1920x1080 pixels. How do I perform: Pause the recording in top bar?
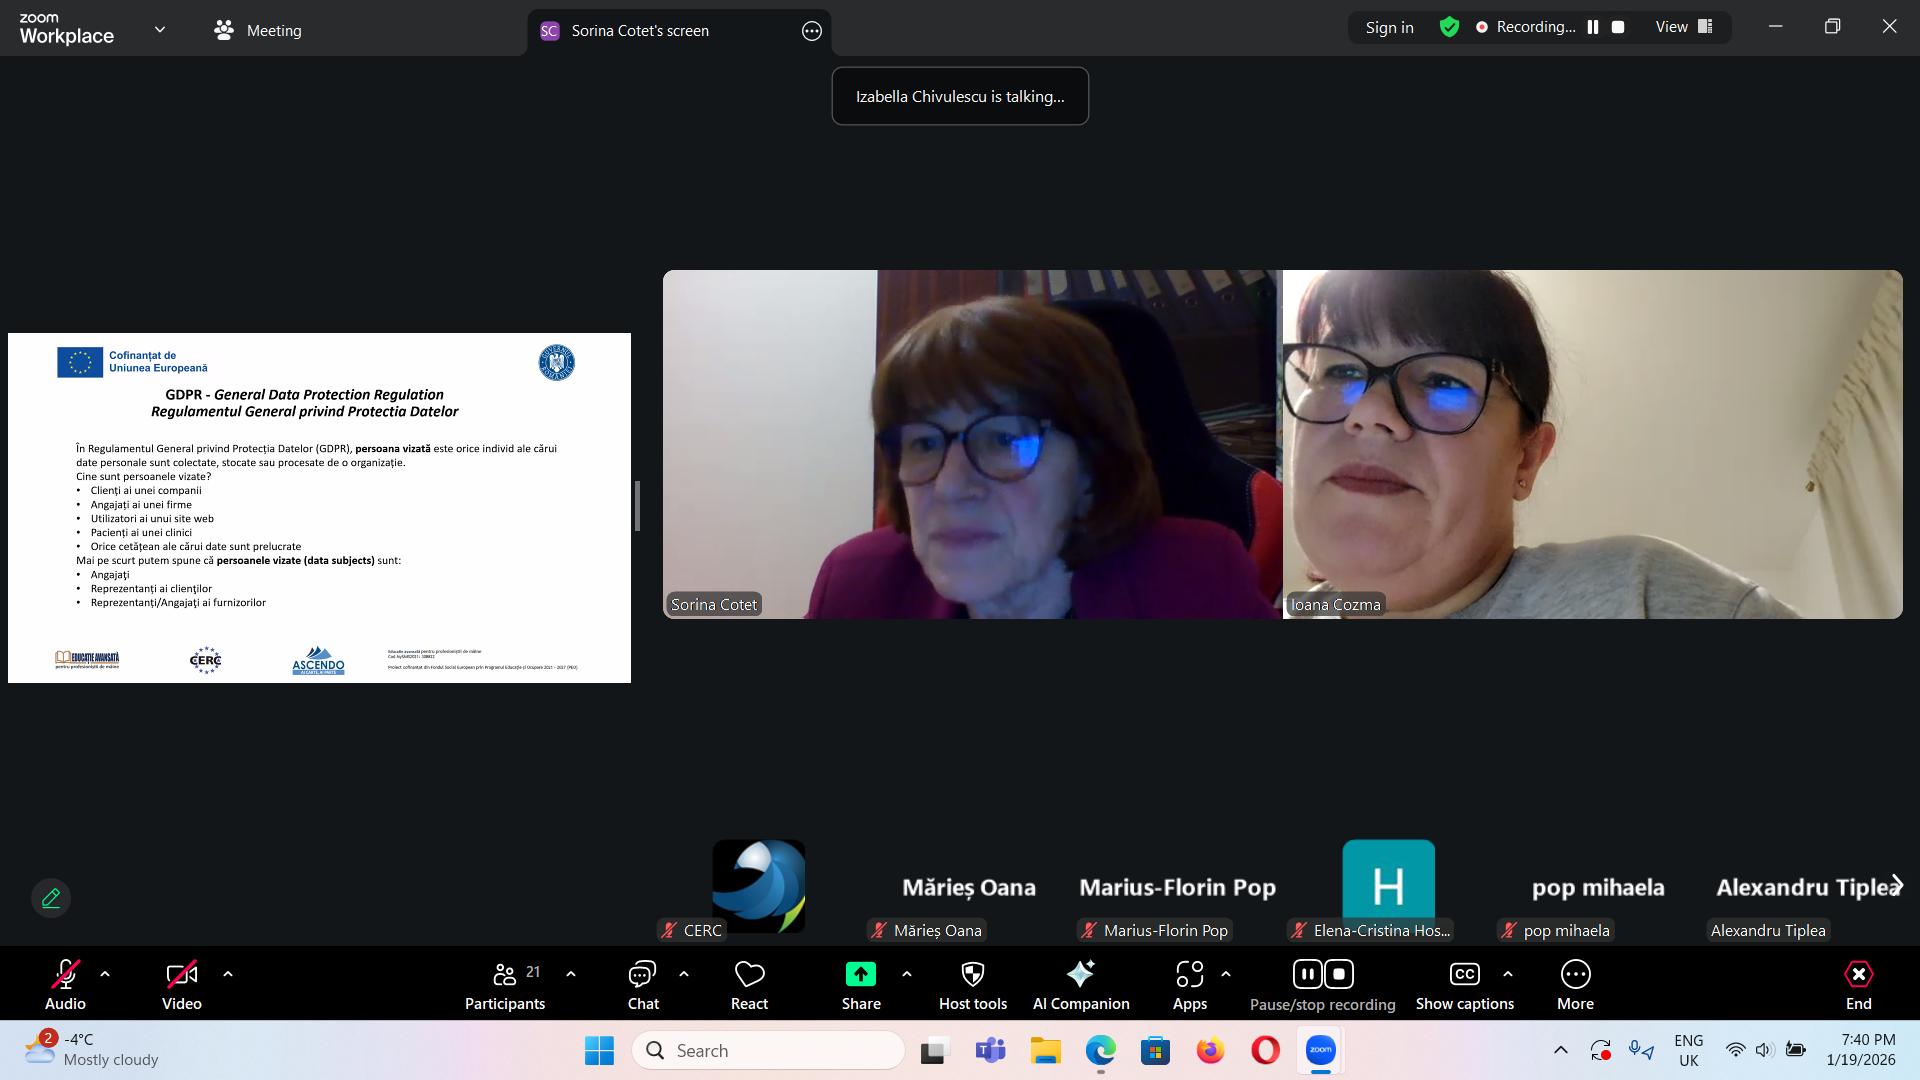(1593, 27)
